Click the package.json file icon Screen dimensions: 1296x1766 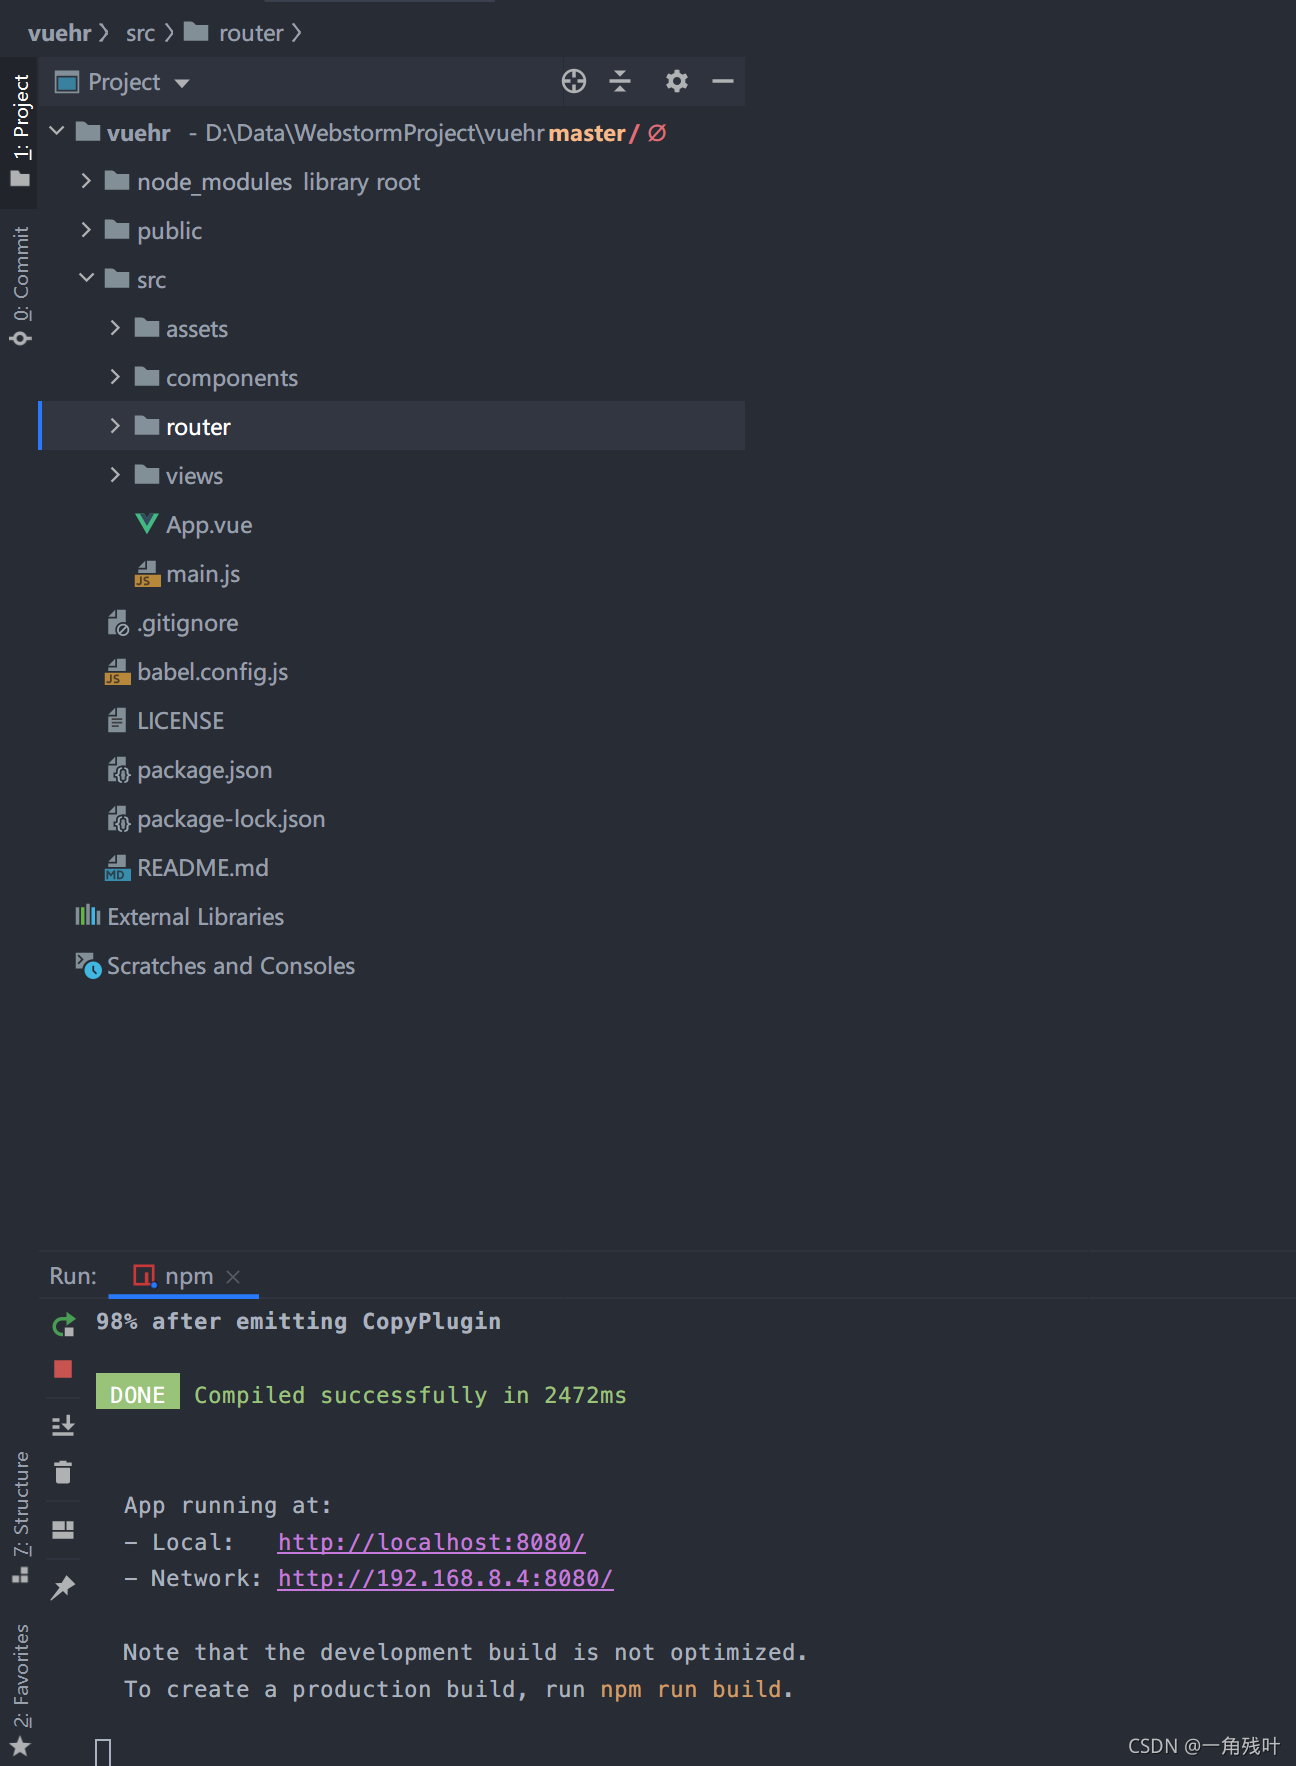[118, 770]
